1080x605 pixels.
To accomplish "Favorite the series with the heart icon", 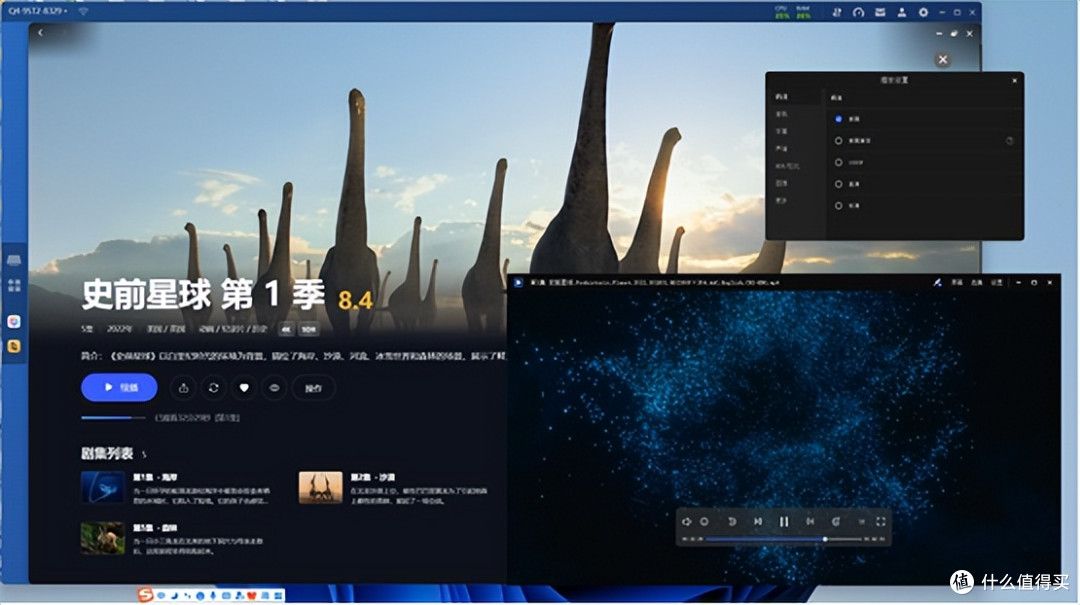I will pos(244,388).
